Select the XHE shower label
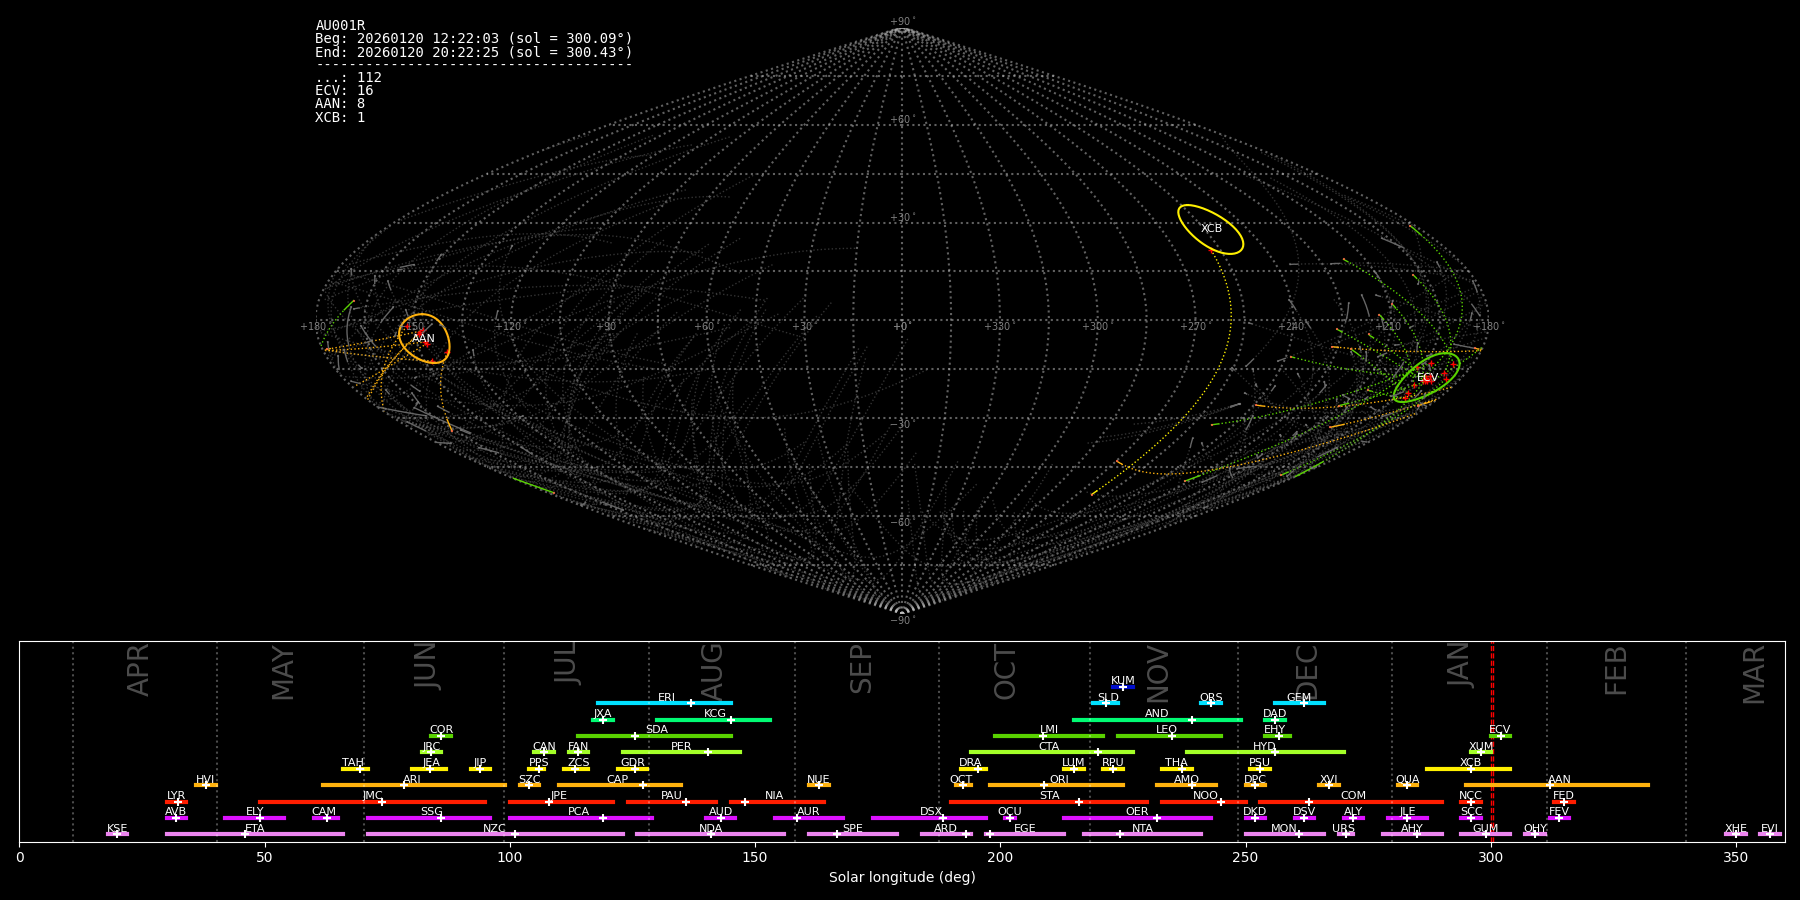 point(1736,829)
